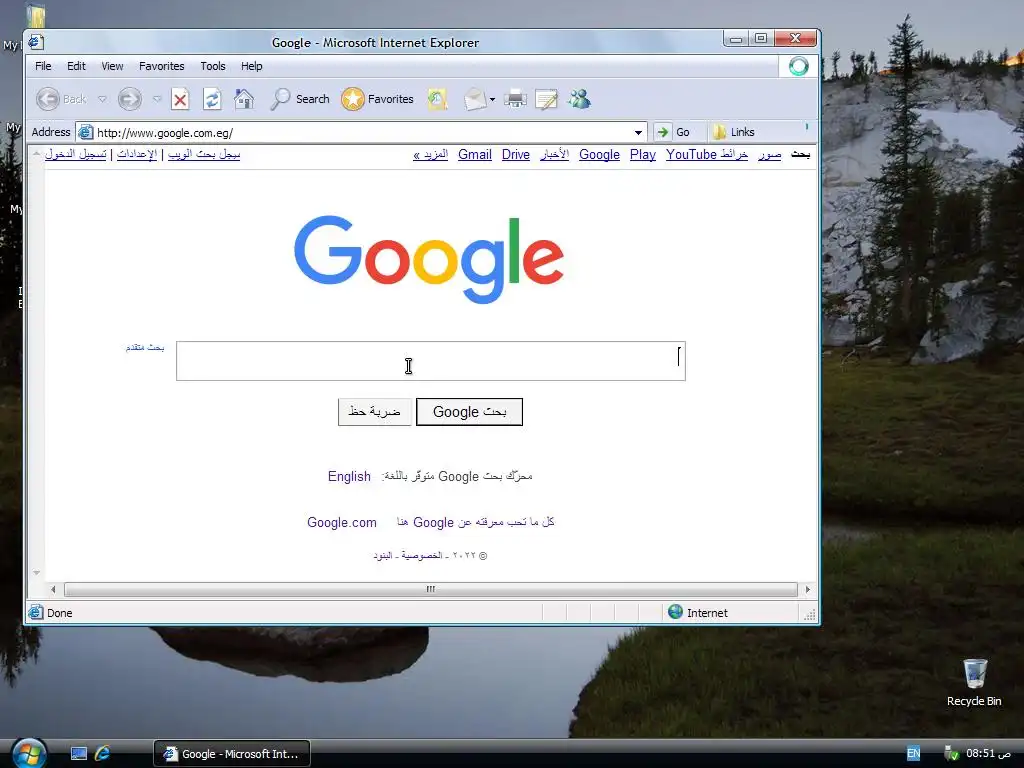Open the Help menu
Image resolution: width=1024 pixels, height=768 pixels.
pos(251,66)
